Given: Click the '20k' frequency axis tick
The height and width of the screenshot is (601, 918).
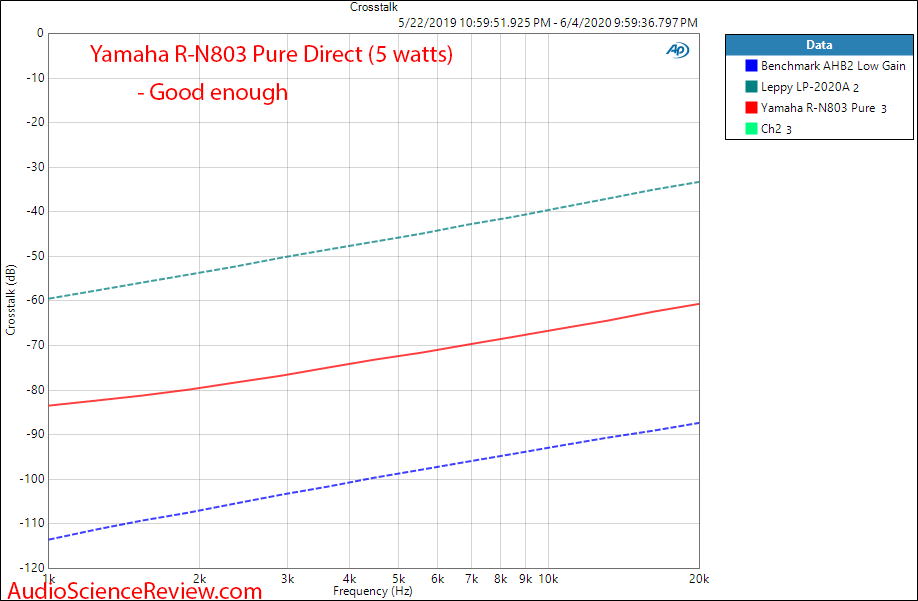Looking at the screenshot, I should [699, 579].
